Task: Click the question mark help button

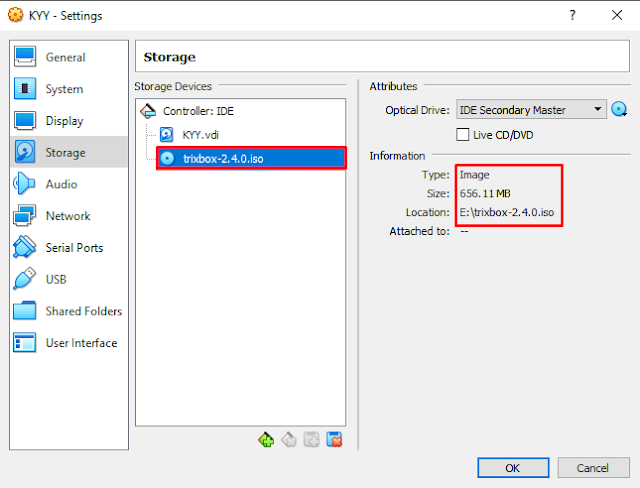Action: click(x=572, y=16)
